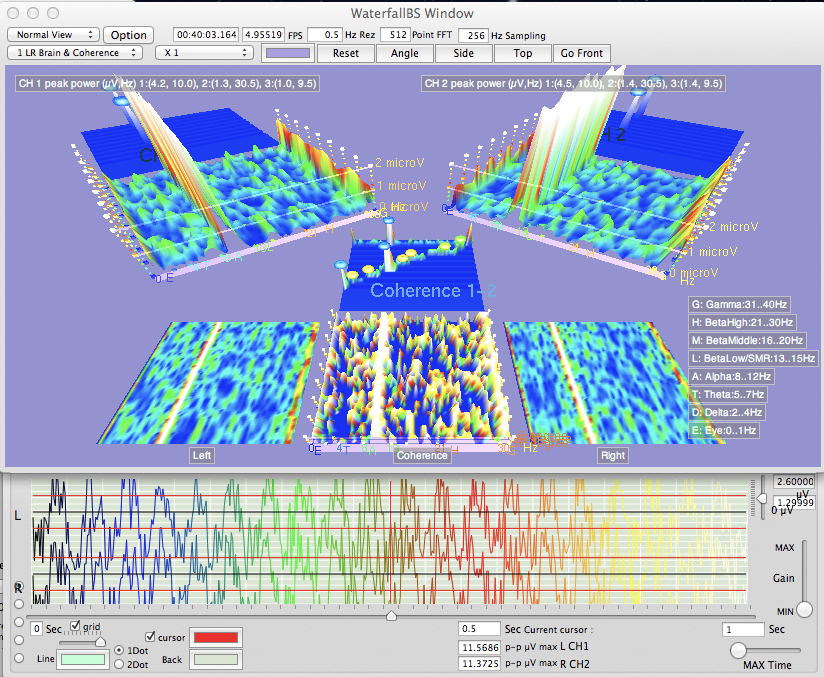Click the p-p µV max L CH1 value 11.5686
Screen dimensions: 824x677
pos(479,647)
